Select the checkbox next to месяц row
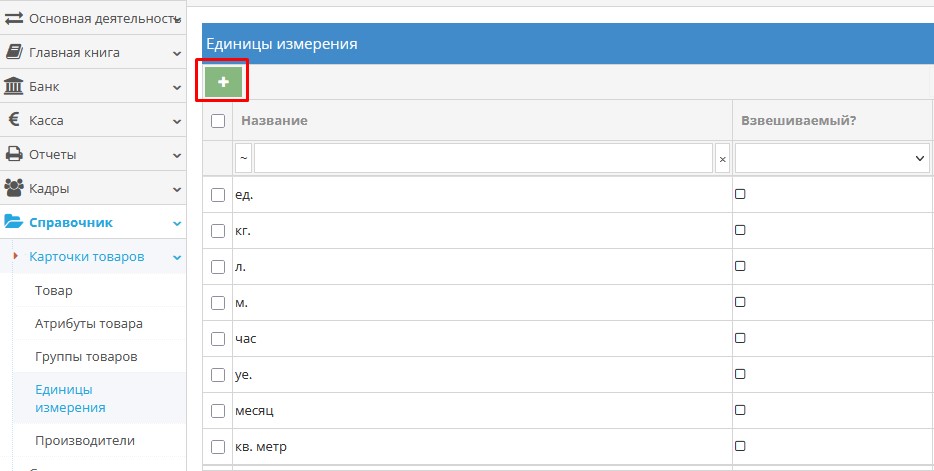Screen dimensions: 934x471 pos(218,411)
